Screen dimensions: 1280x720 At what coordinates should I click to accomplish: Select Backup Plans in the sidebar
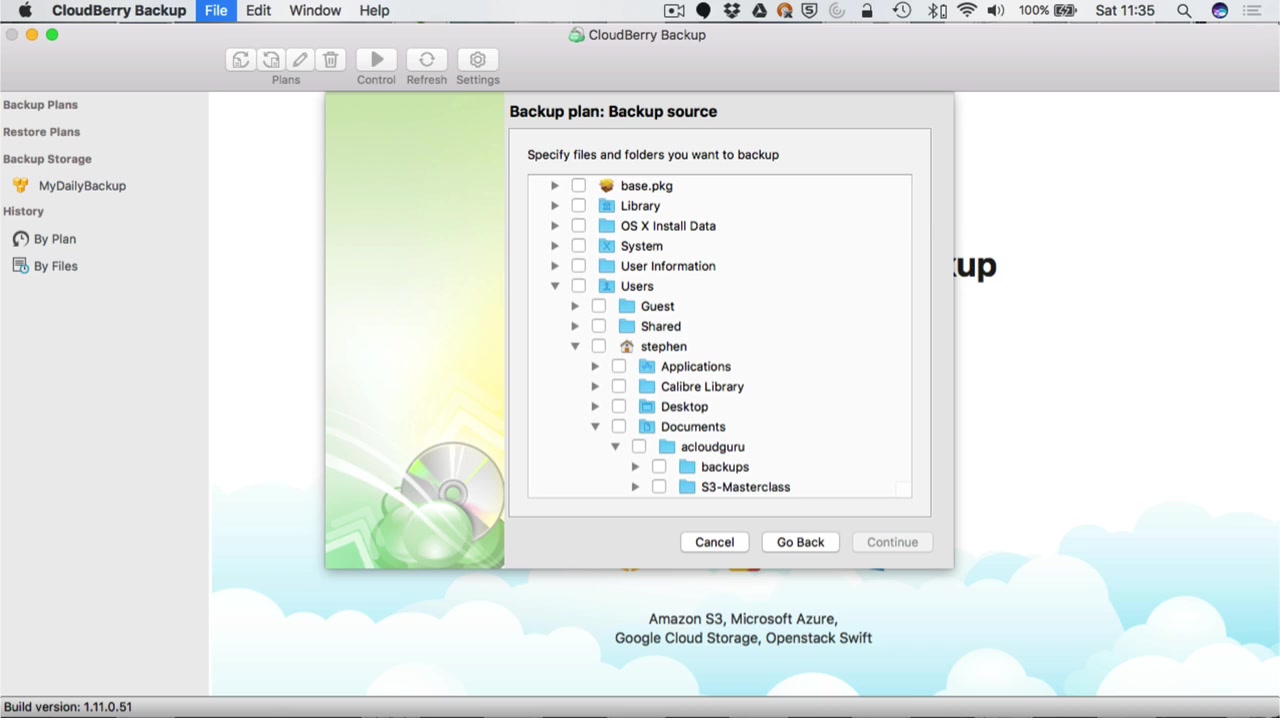(x=40, y=105)
